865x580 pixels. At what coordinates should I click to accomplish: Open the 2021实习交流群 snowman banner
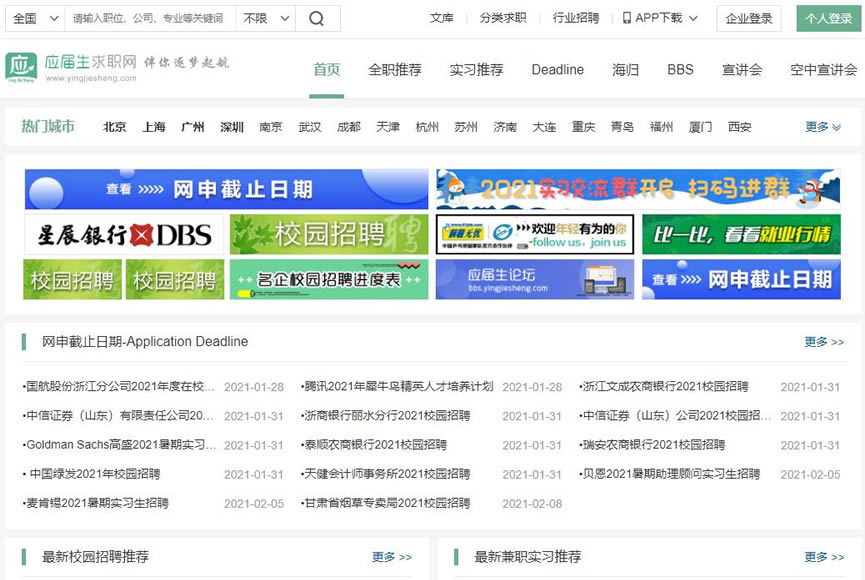click(x=638, y=189)
